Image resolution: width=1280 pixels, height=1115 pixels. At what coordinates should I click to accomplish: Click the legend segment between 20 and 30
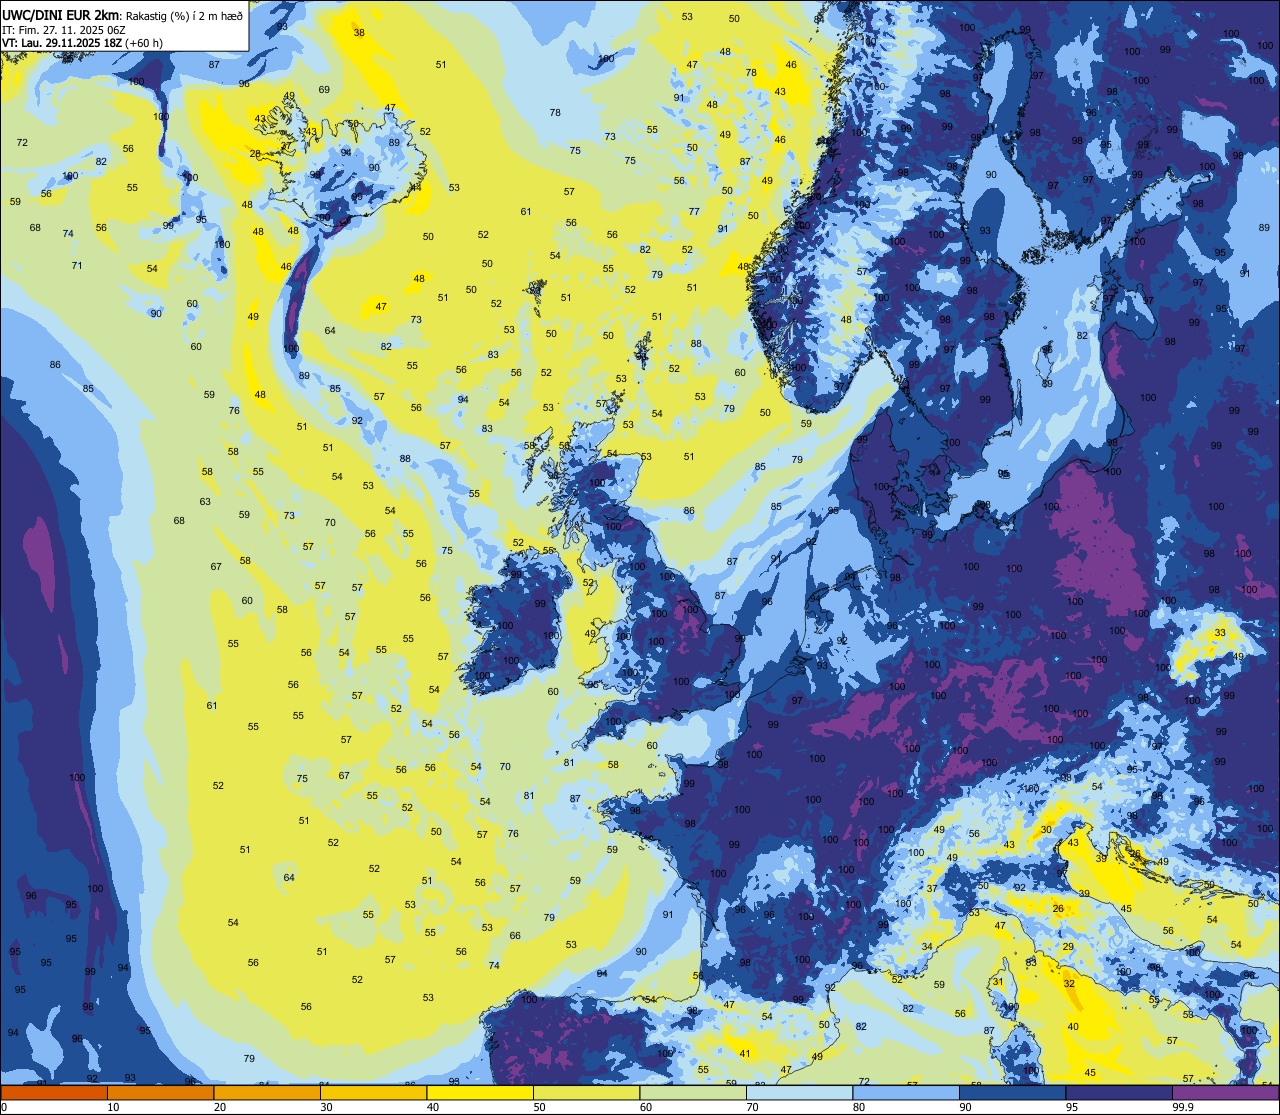coord(267,1092)
